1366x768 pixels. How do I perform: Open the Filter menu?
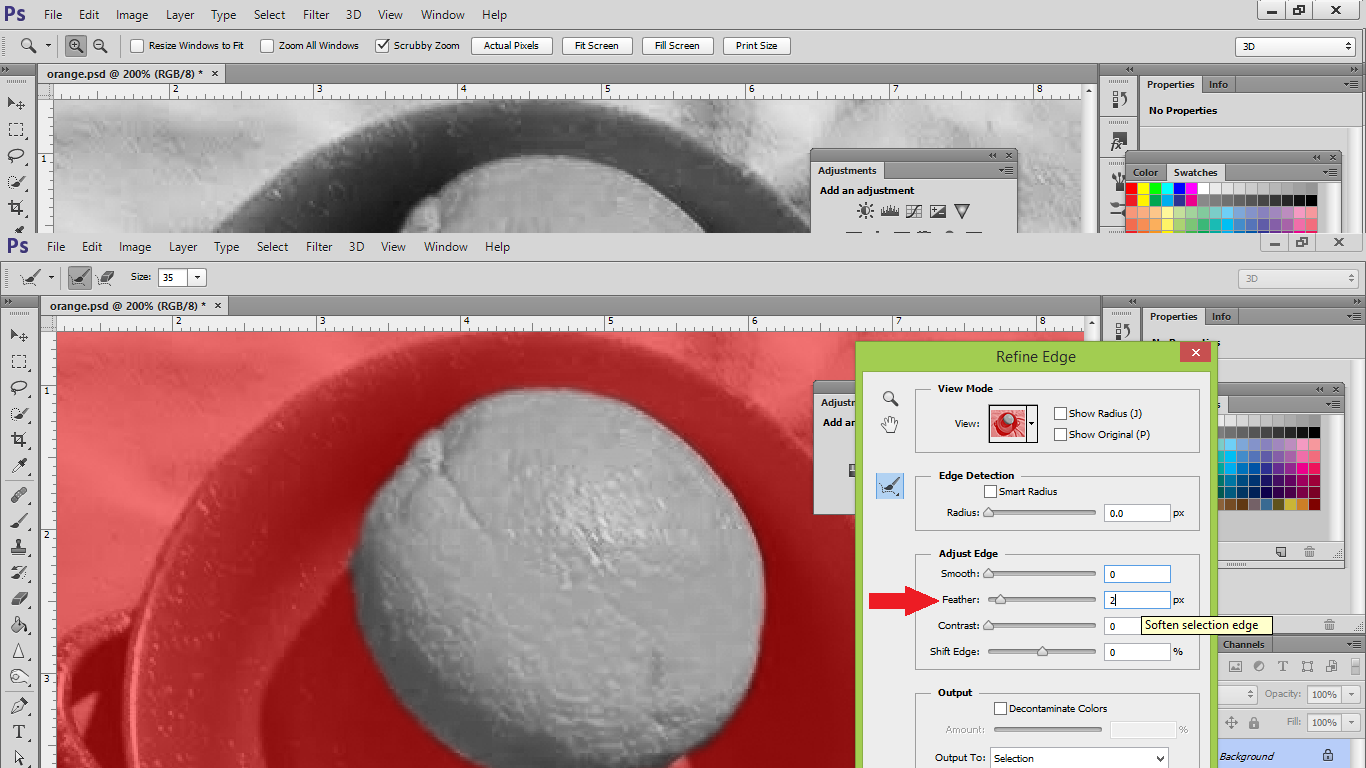click(x=319, y=246)
